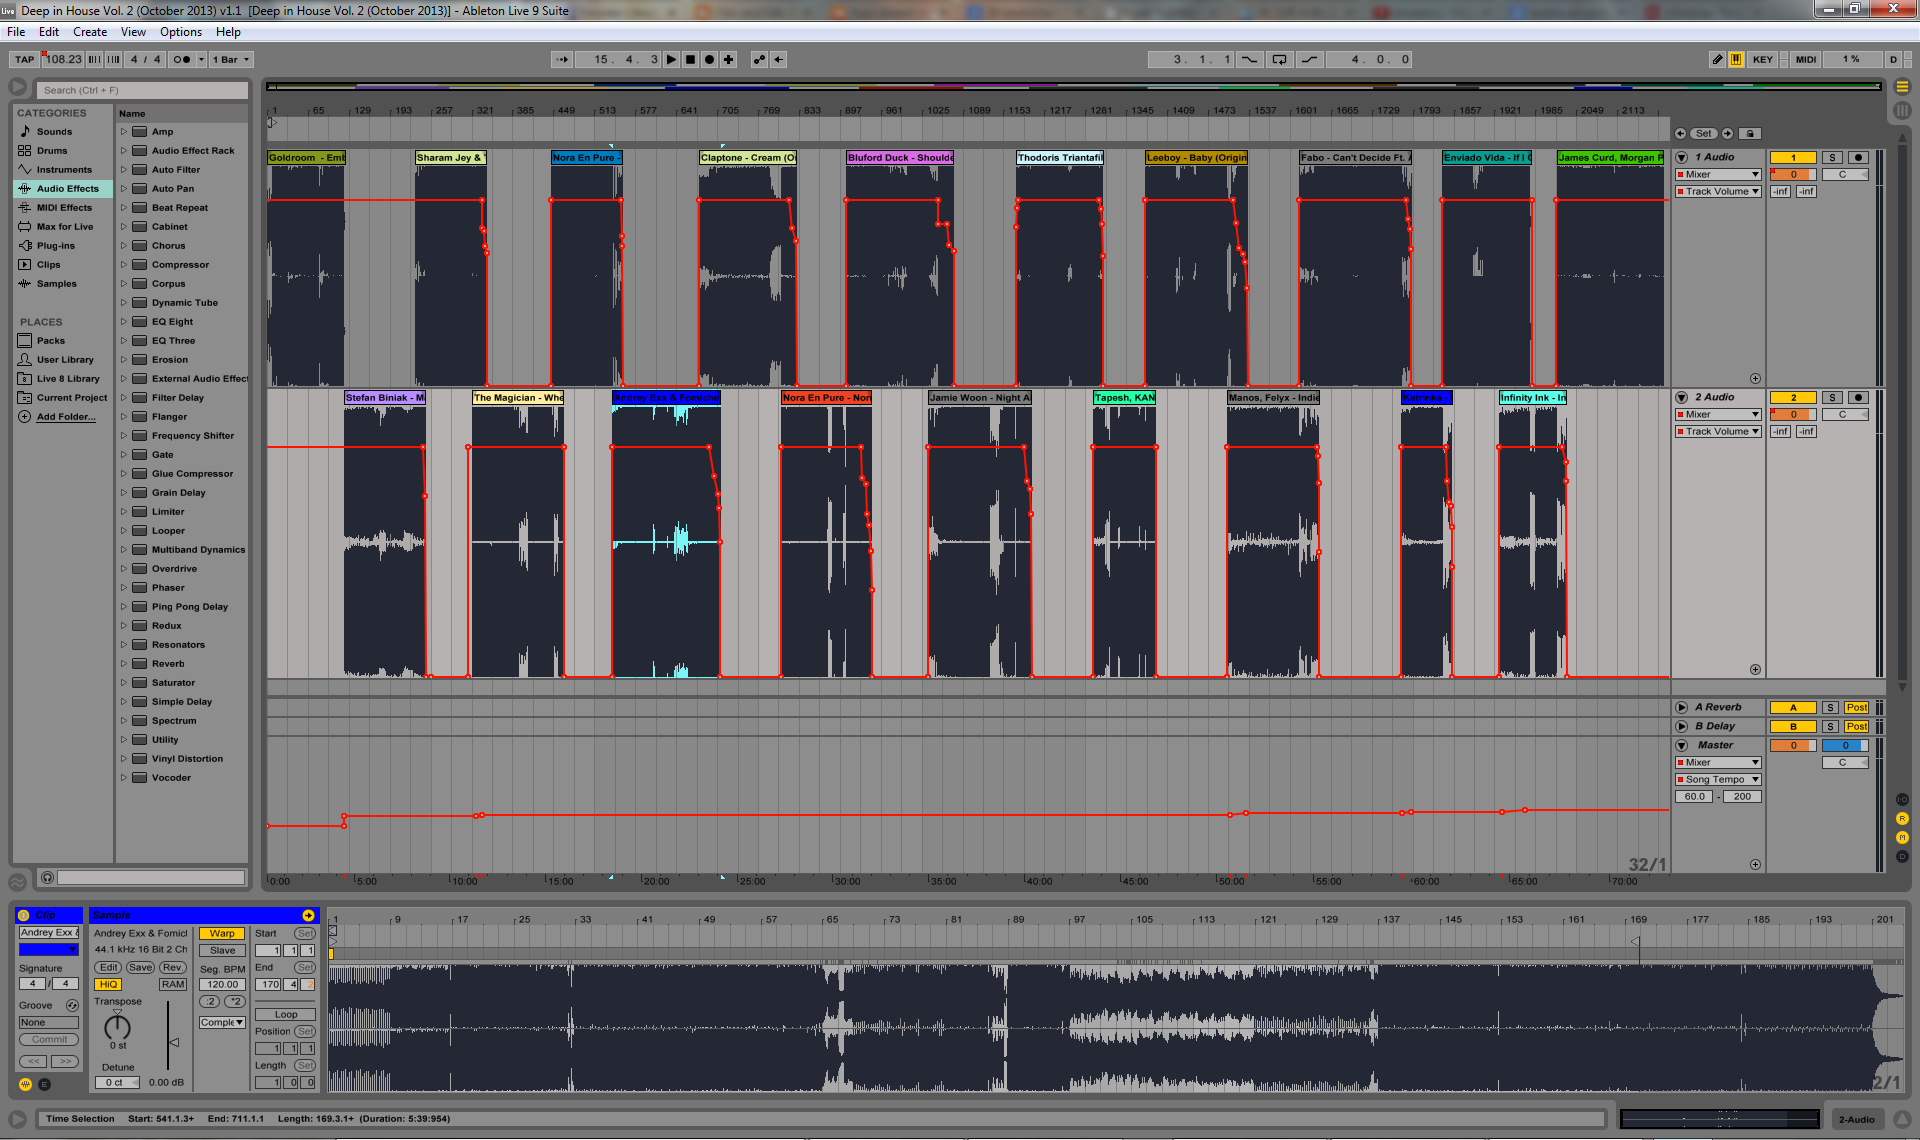Toggle the Follow playback arrow button

tap(562, 60)
